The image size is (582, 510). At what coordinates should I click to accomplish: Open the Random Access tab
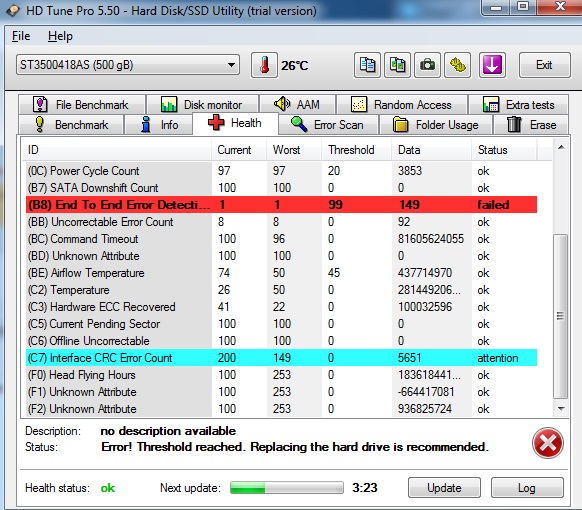[402, 105]
